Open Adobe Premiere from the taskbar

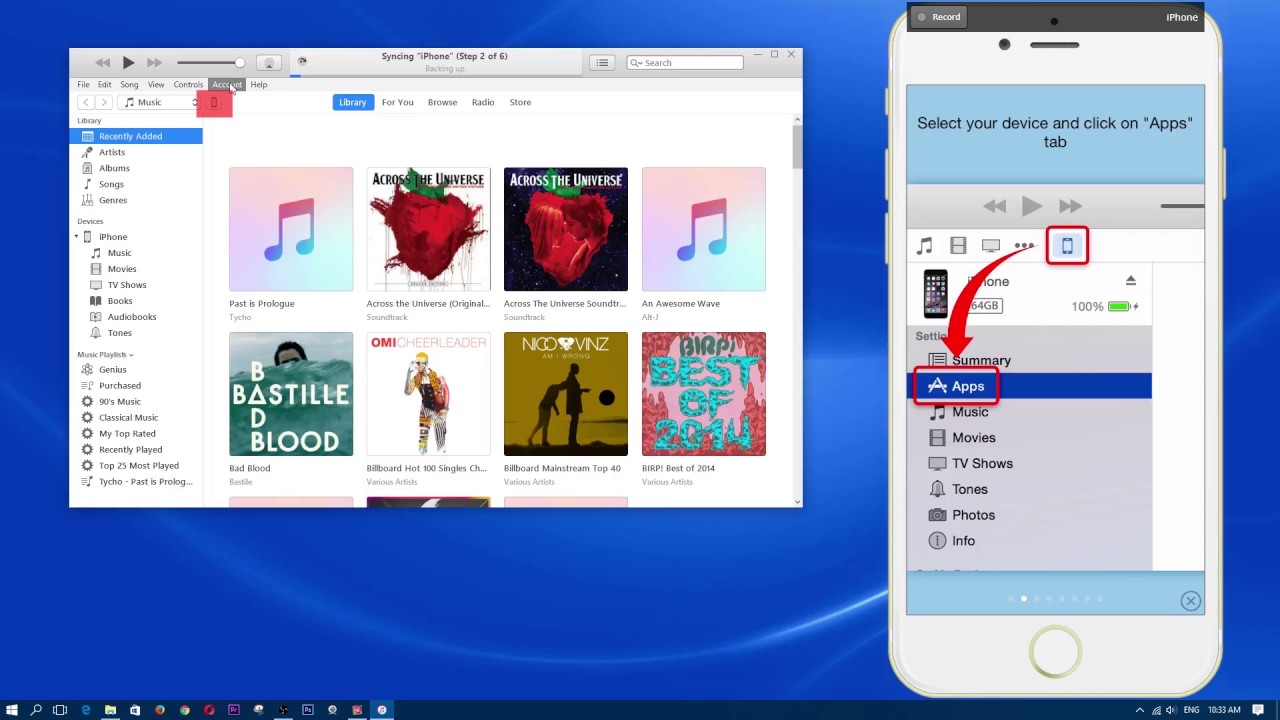(234, 710)
